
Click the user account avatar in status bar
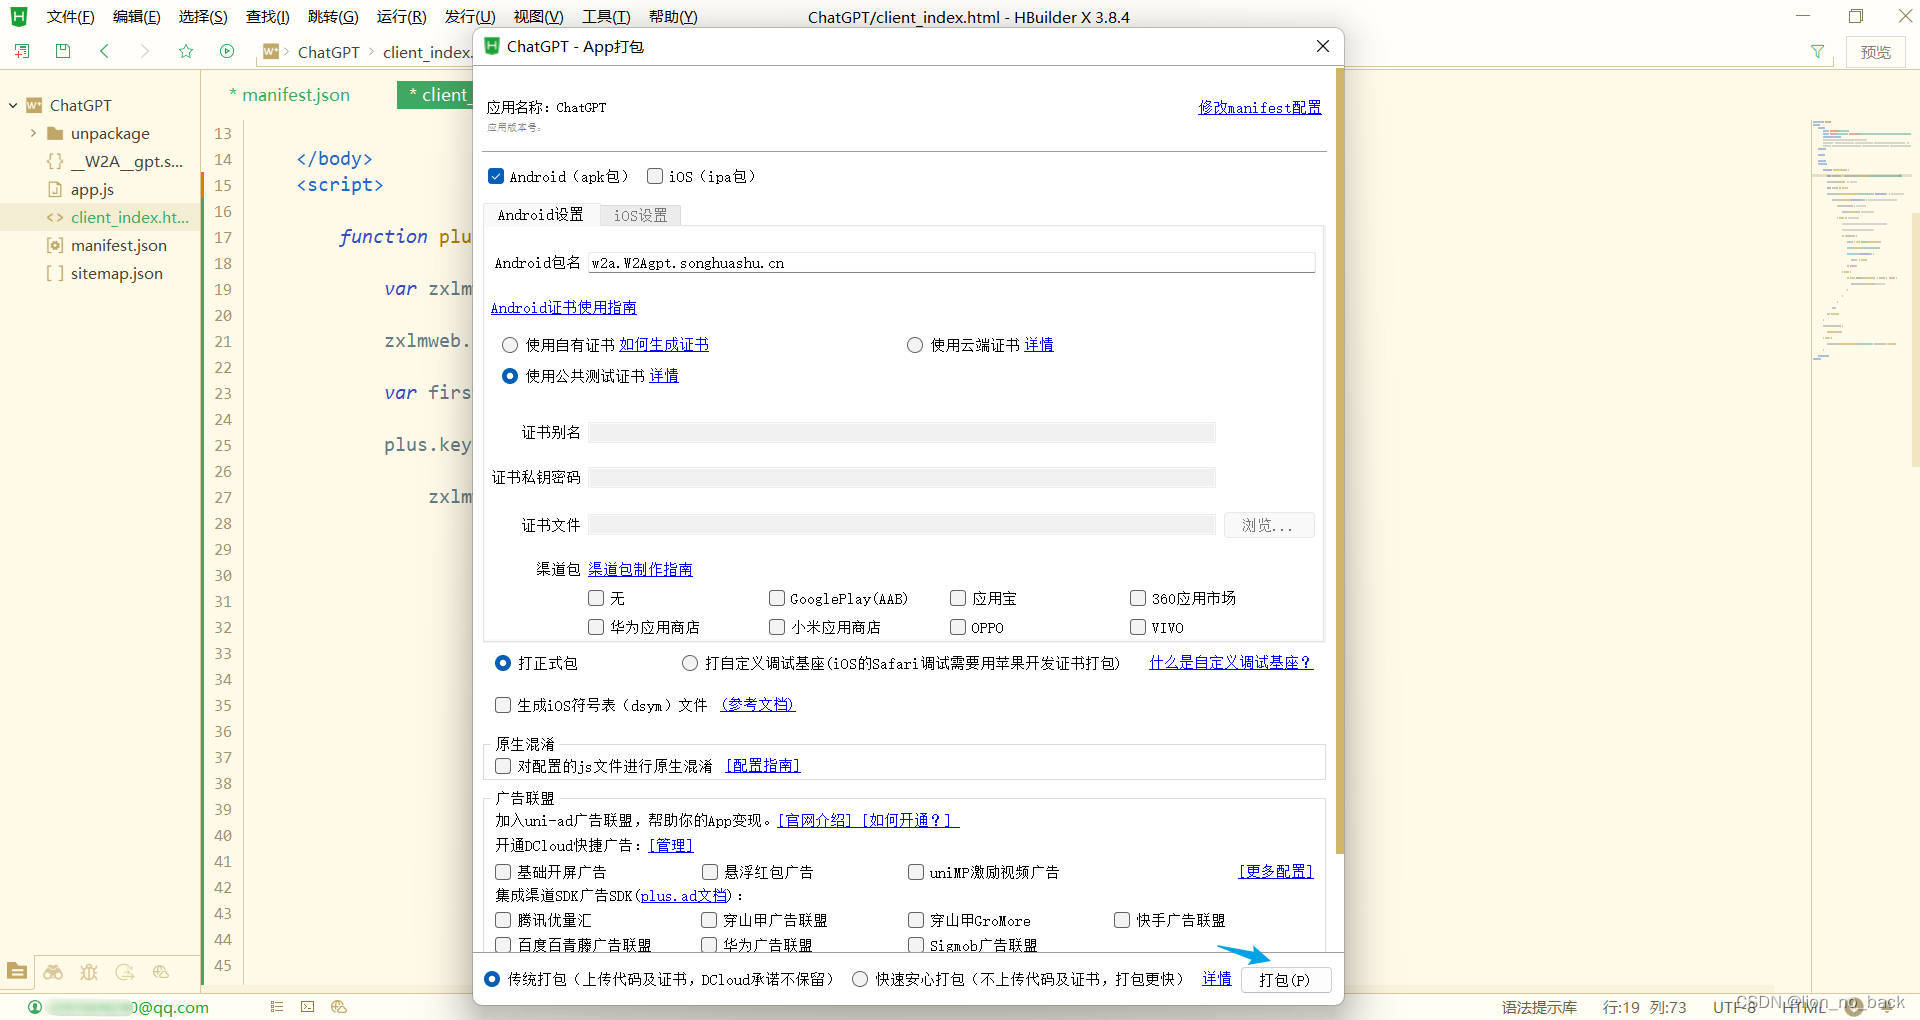pyautogui.click(x=35, y=1007)
